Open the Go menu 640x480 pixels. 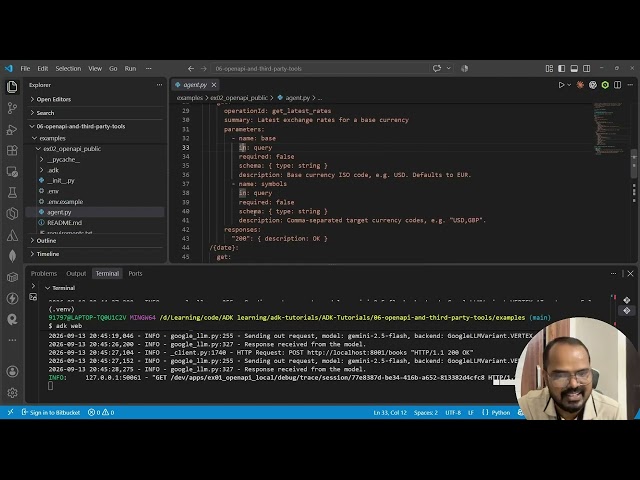[113, 69]
